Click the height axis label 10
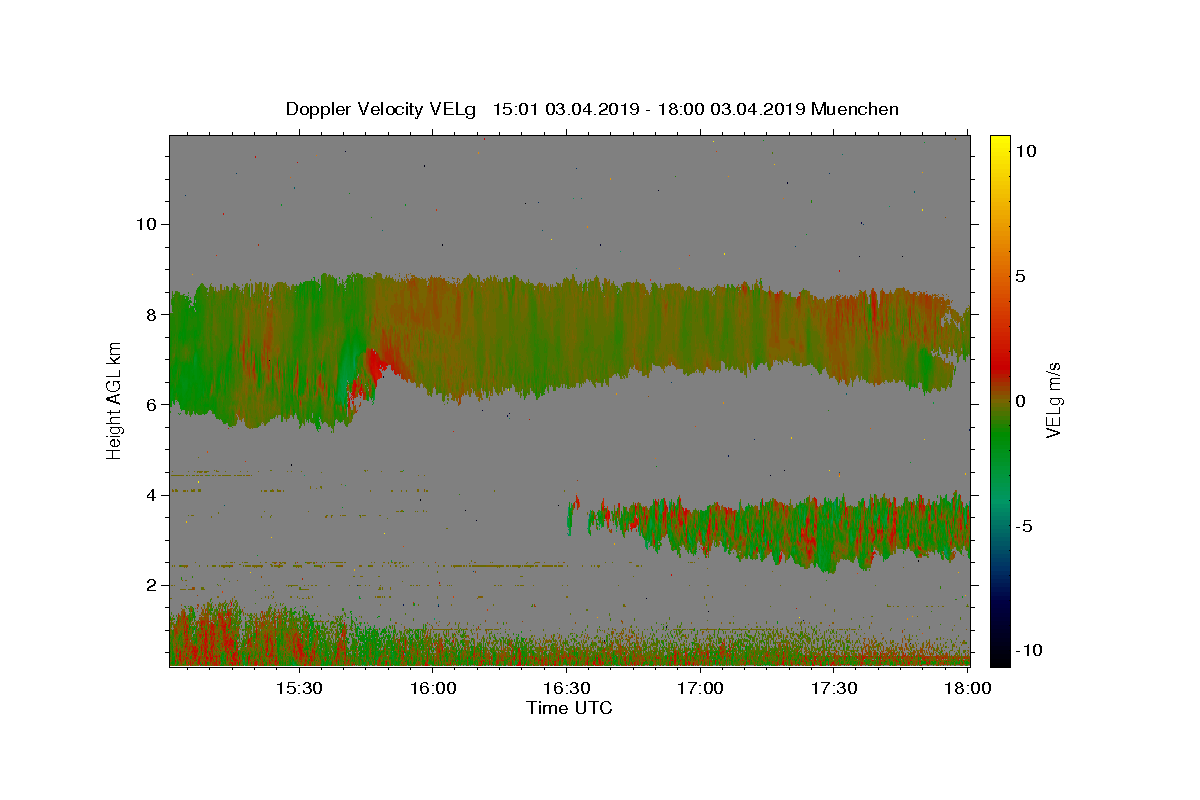1200x800 pixels. point(146,223)
